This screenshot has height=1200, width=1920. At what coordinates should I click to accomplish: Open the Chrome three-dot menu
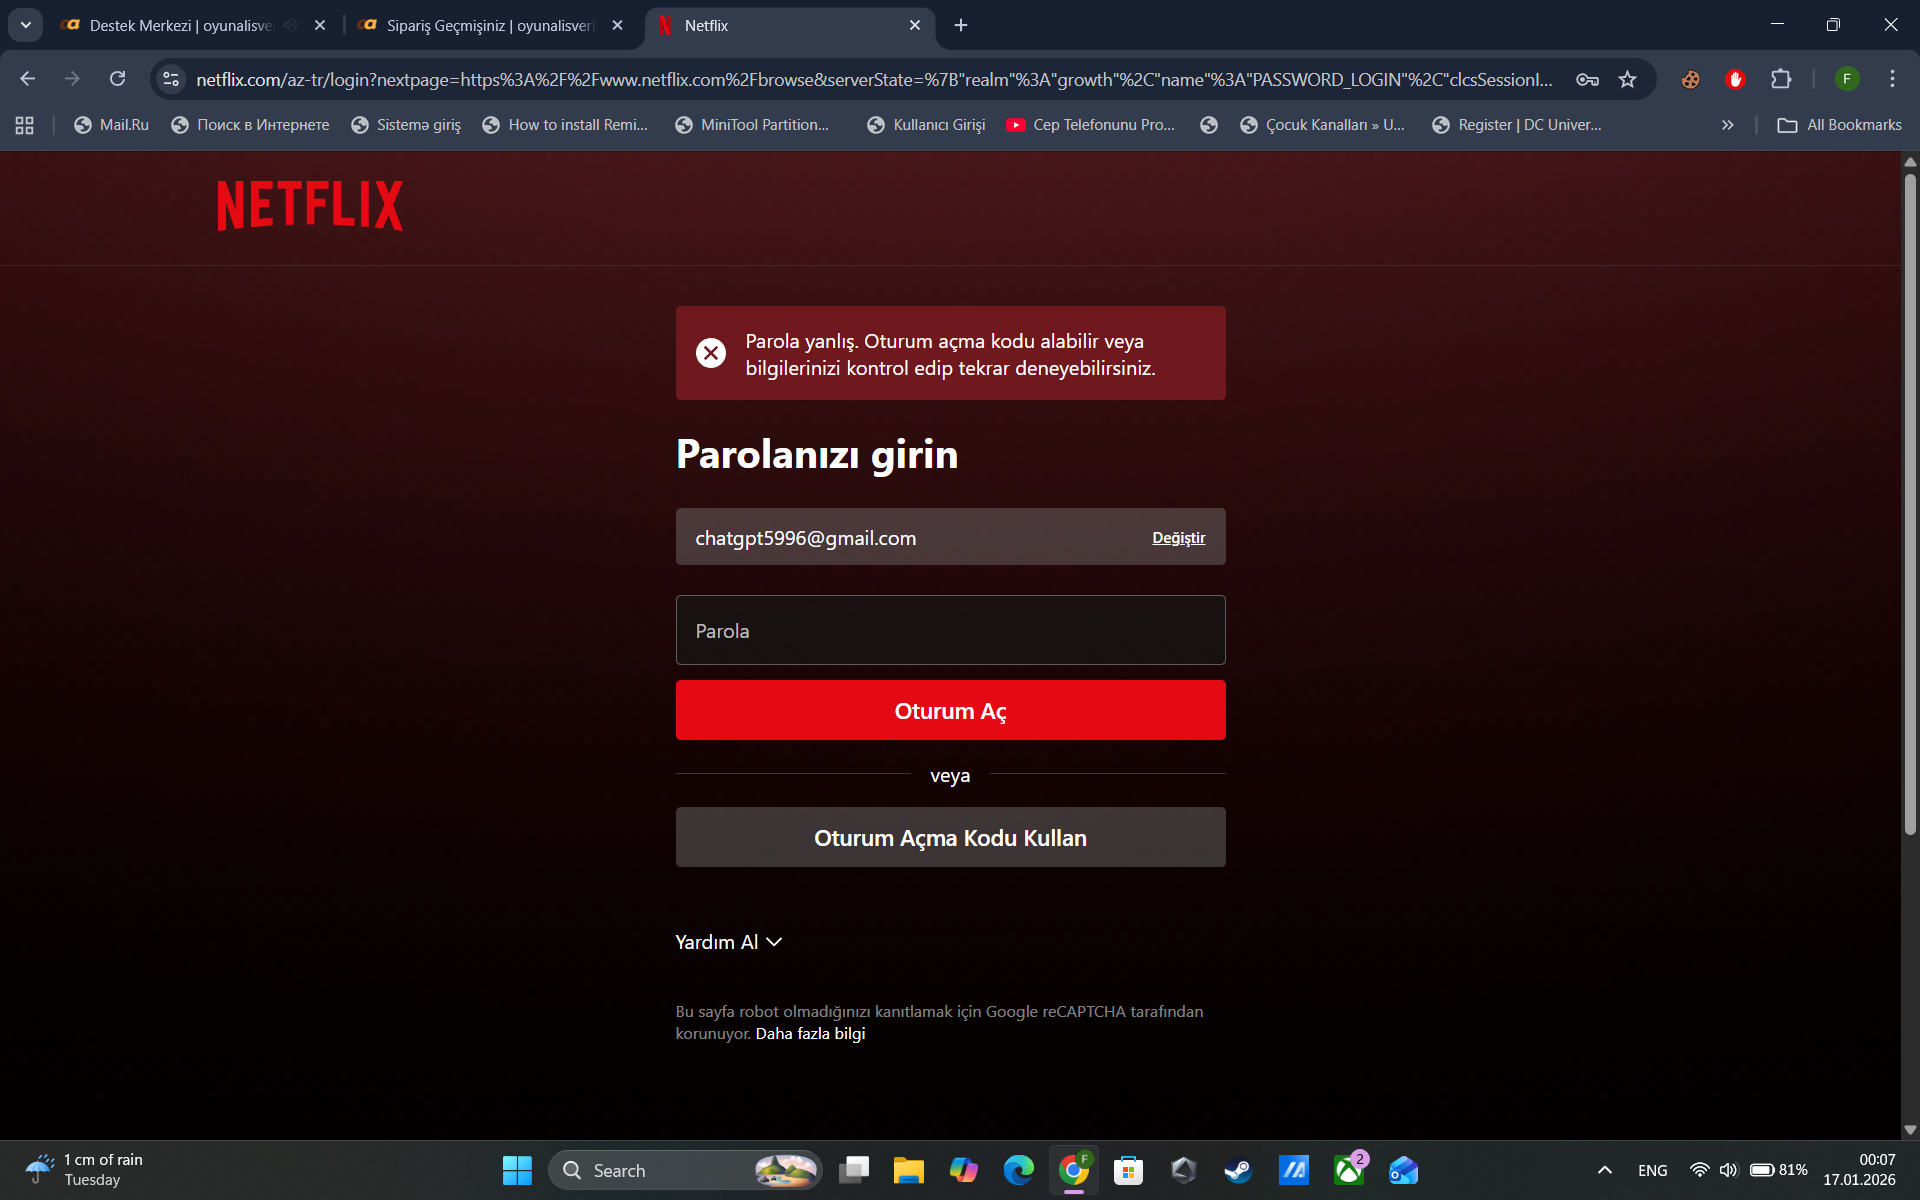tap(1892, 79)
